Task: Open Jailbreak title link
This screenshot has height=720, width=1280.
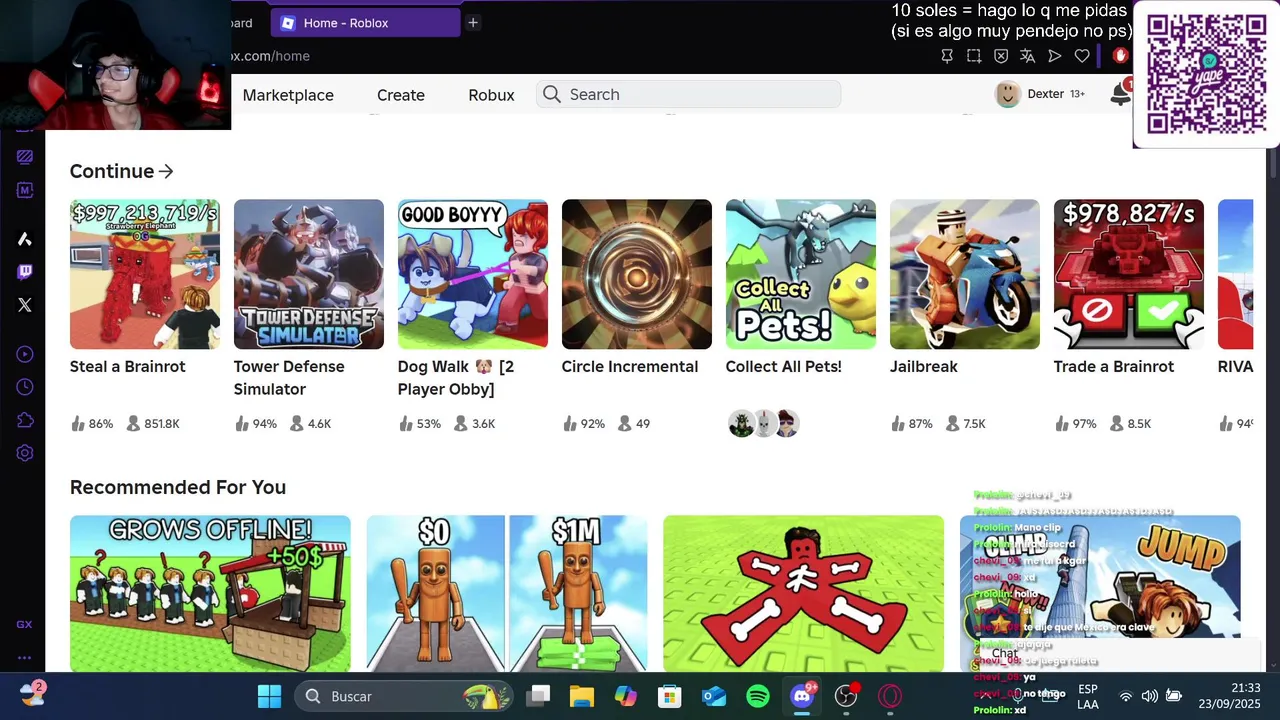Action: point(924,366)
